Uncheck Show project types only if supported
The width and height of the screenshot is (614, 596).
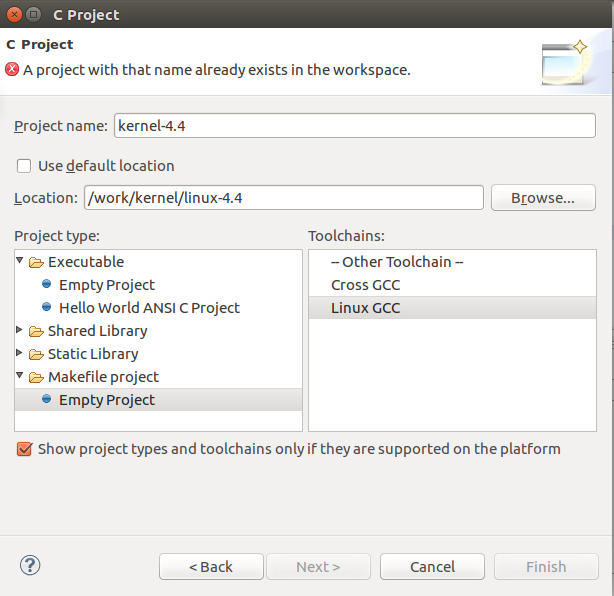(x=24, y=449)
